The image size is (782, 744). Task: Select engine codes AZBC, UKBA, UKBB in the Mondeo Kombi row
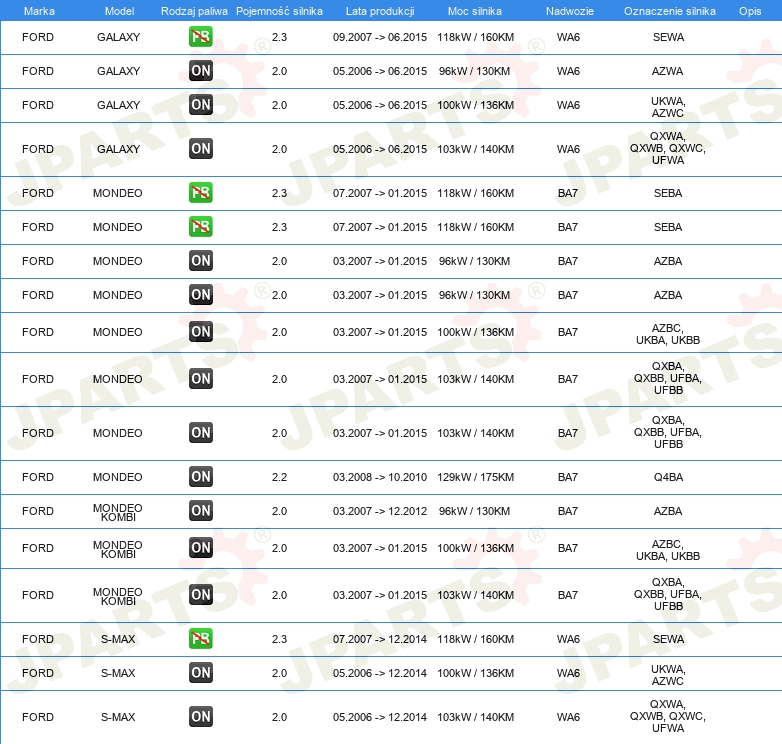(x=668, y=550)
